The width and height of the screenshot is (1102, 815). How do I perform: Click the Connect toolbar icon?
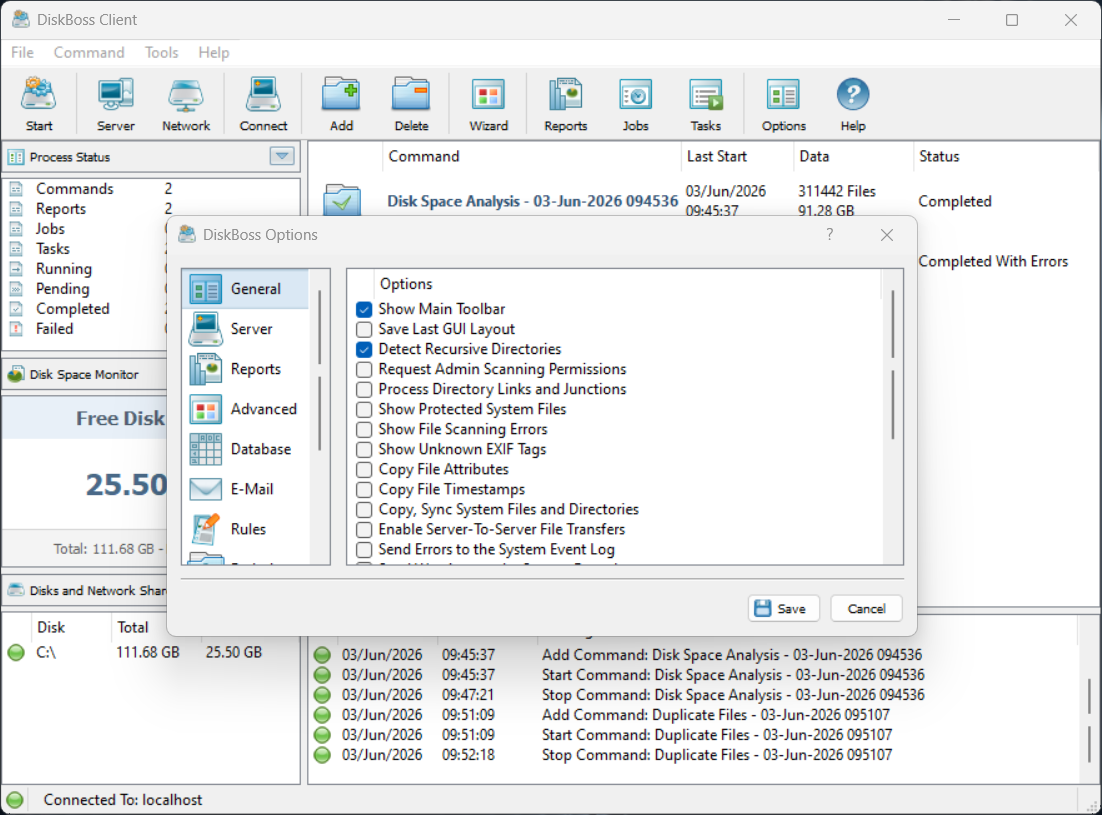tap(263, 104)
